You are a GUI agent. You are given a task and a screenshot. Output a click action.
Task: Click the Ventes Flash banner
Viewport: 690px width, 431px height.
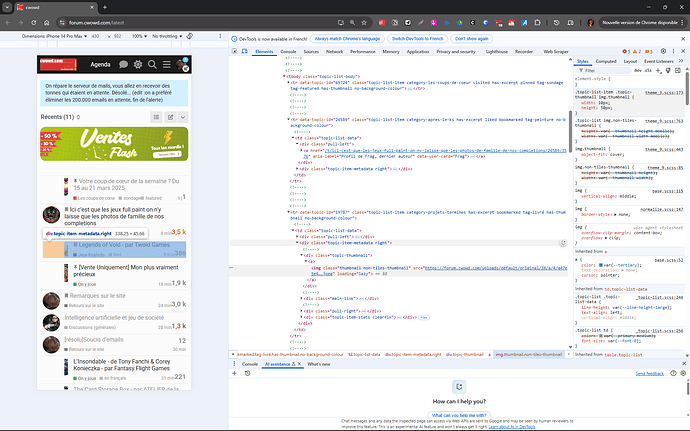point(114,144)
